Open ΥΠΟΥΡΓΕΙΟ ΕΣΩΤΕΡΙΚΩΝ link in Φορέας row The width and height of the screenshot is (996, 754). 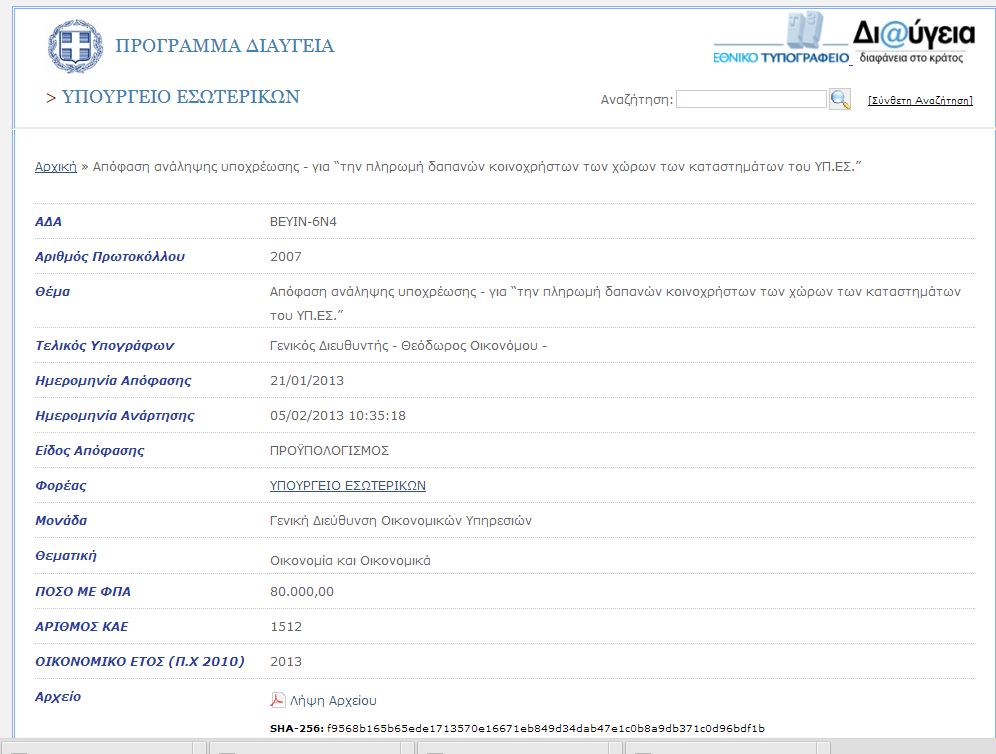[348, 485]
